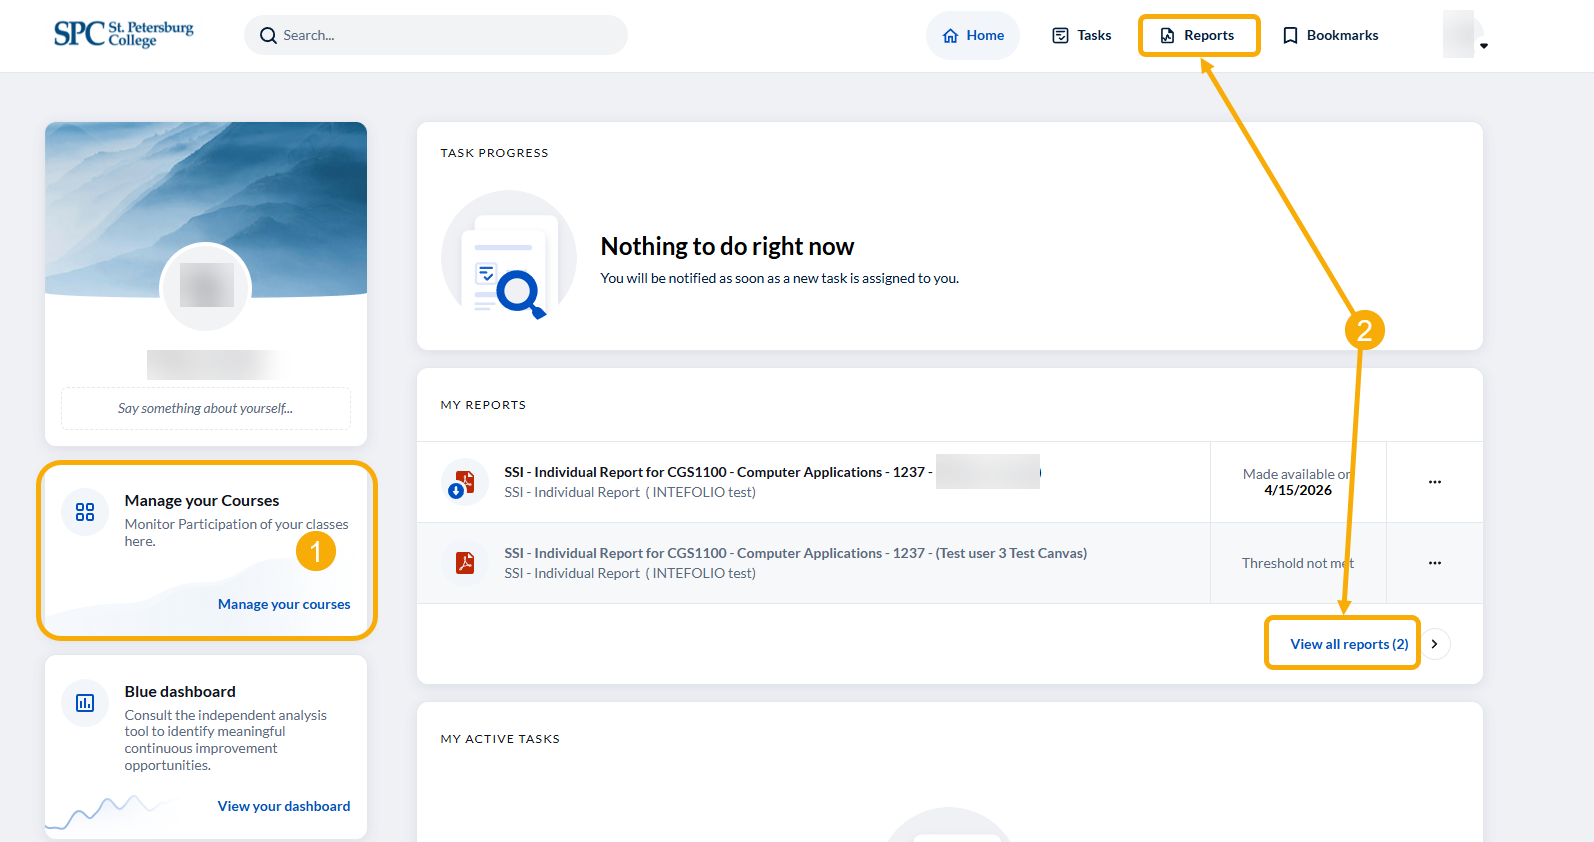Click the 'Blue dashboard' heading
Image resolution: width=1594 pixels, height=842 pixels.
point(180,691)
